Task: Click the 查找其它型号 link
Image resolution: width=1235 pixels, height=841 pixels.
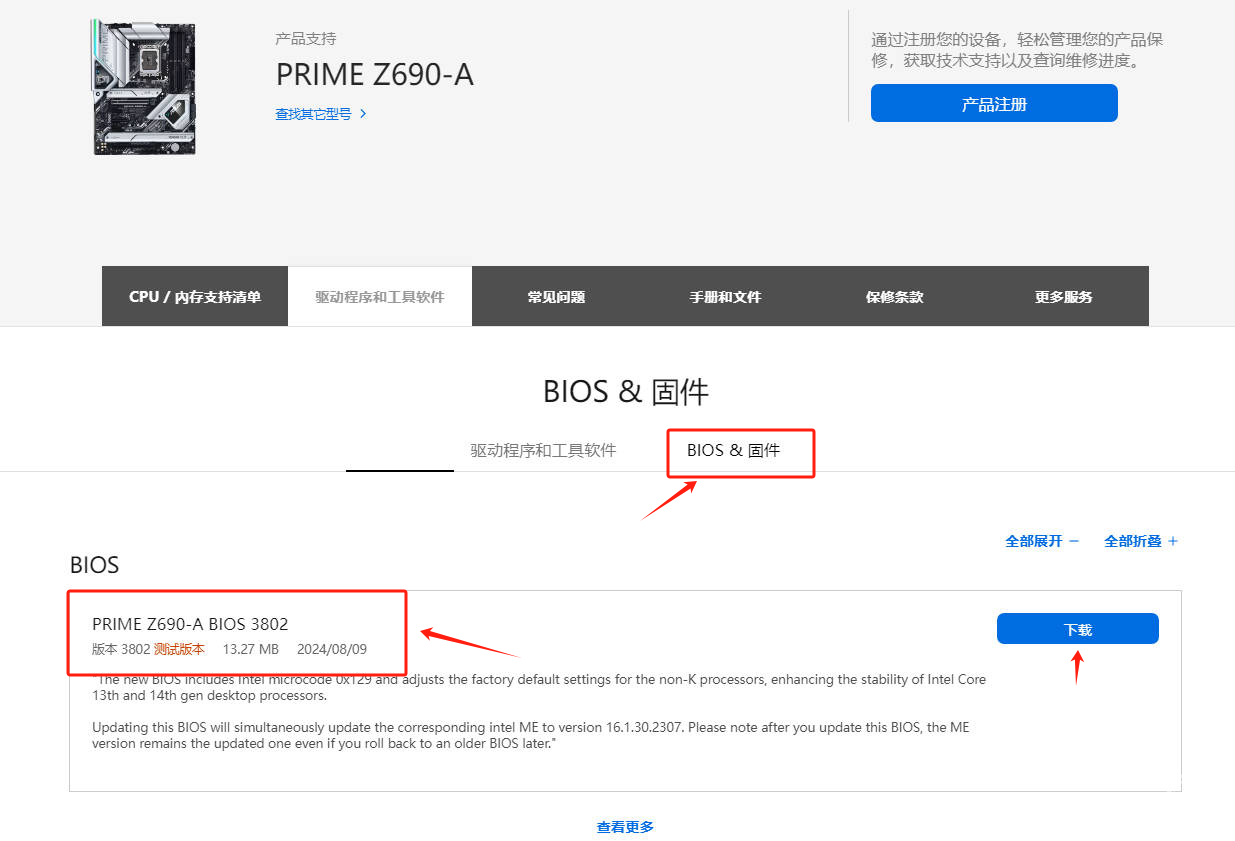Action: pos(313,114)
